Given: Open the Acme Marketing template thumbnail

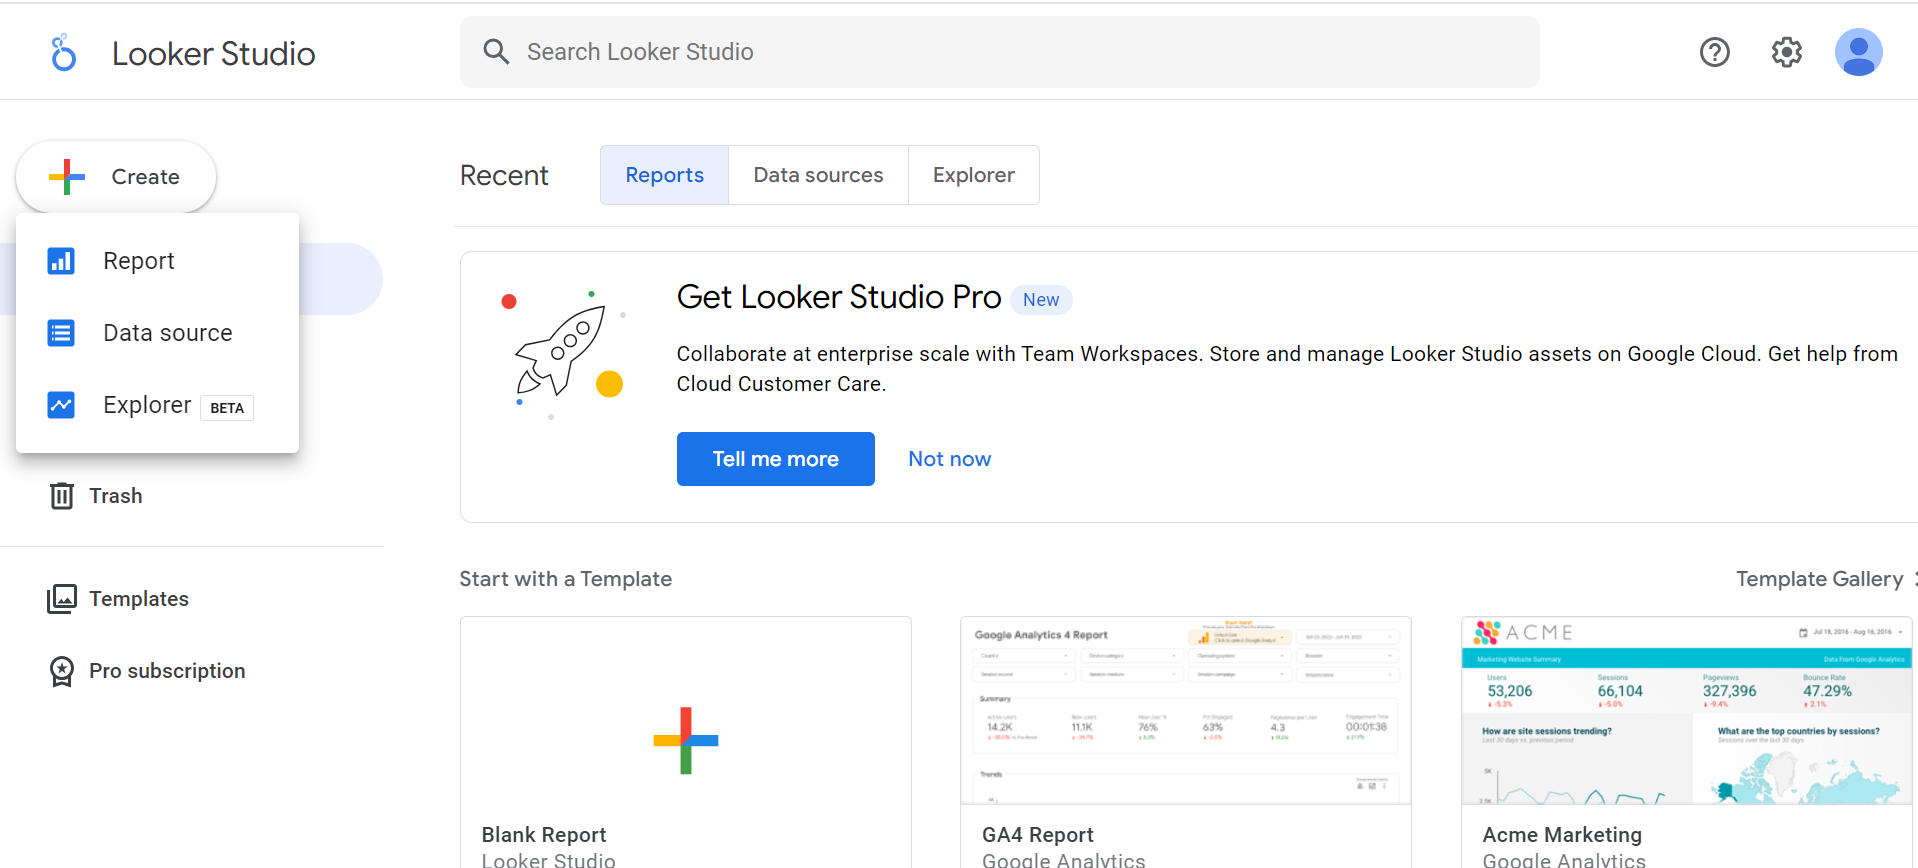Looking at the screenshot, I should [x=1687, y=711].
